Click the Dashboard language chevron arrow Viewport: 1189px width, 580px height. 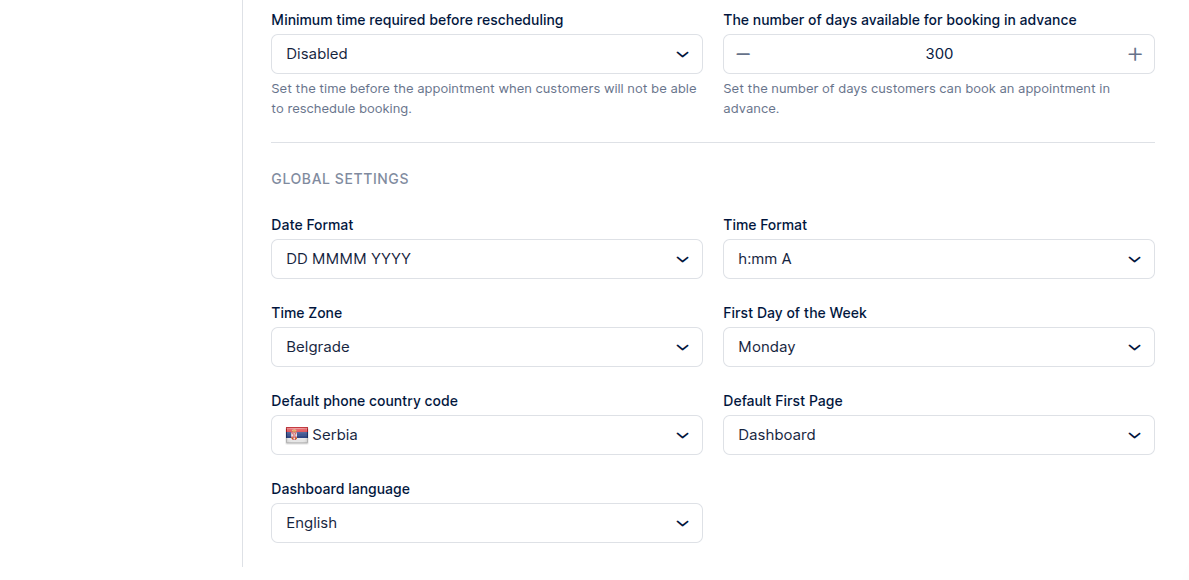tap(682, 523)
